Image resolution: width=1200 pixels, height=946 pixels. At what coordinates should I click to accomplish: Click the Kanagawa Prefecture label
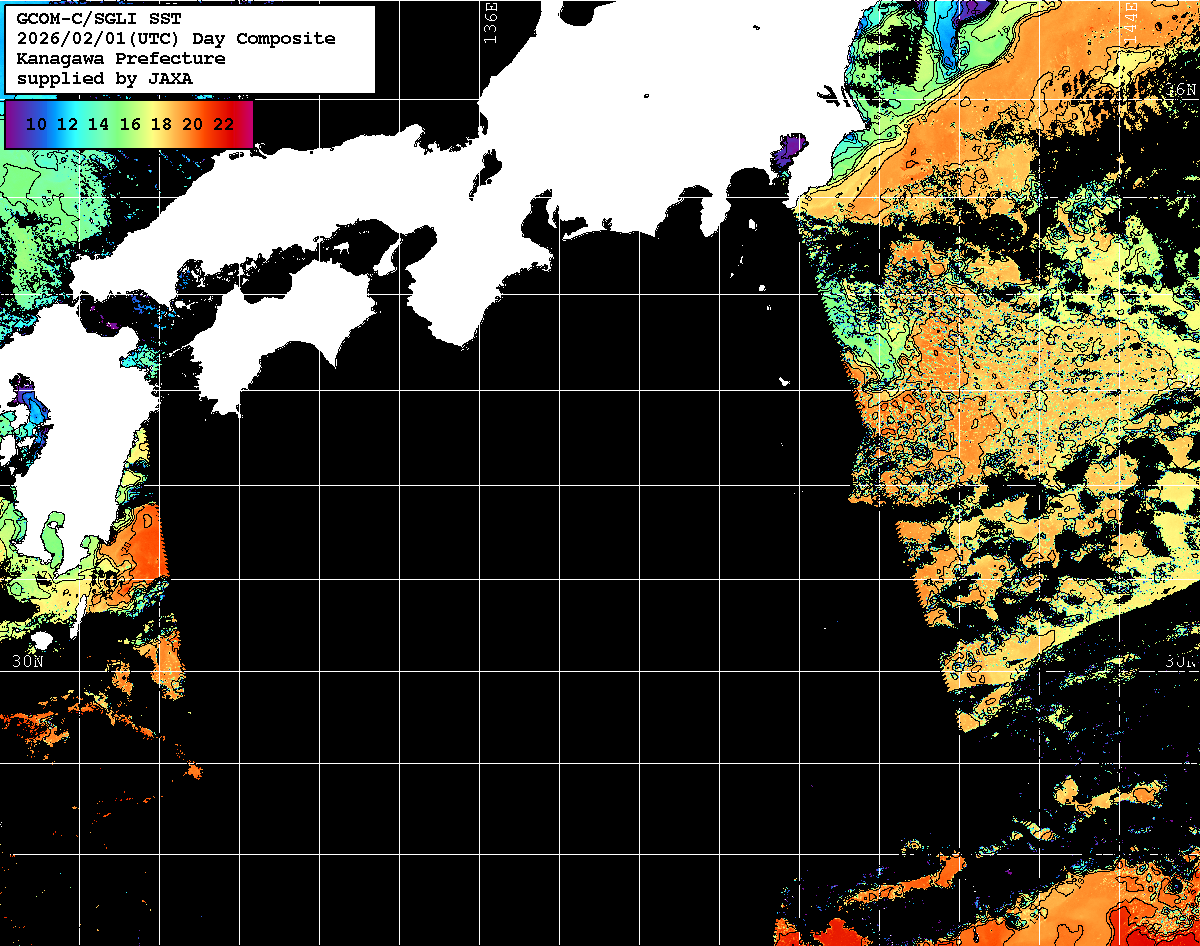[120, 59]
